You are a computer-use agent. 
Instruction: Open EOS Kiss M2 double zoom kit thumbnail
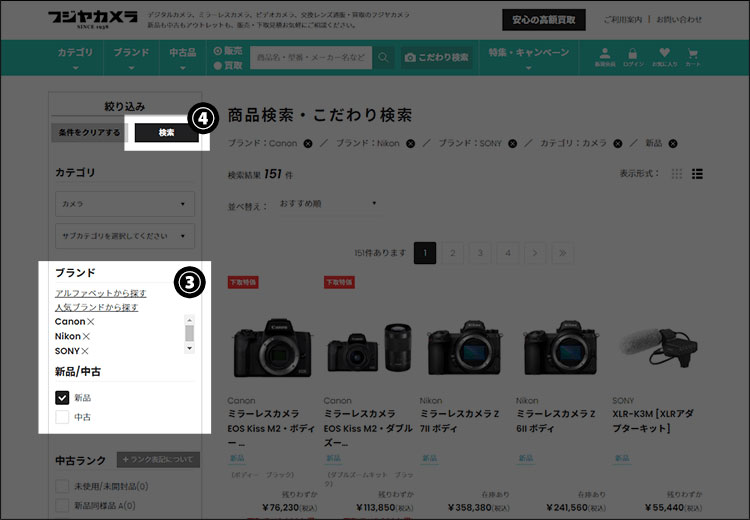coord(369,348)
